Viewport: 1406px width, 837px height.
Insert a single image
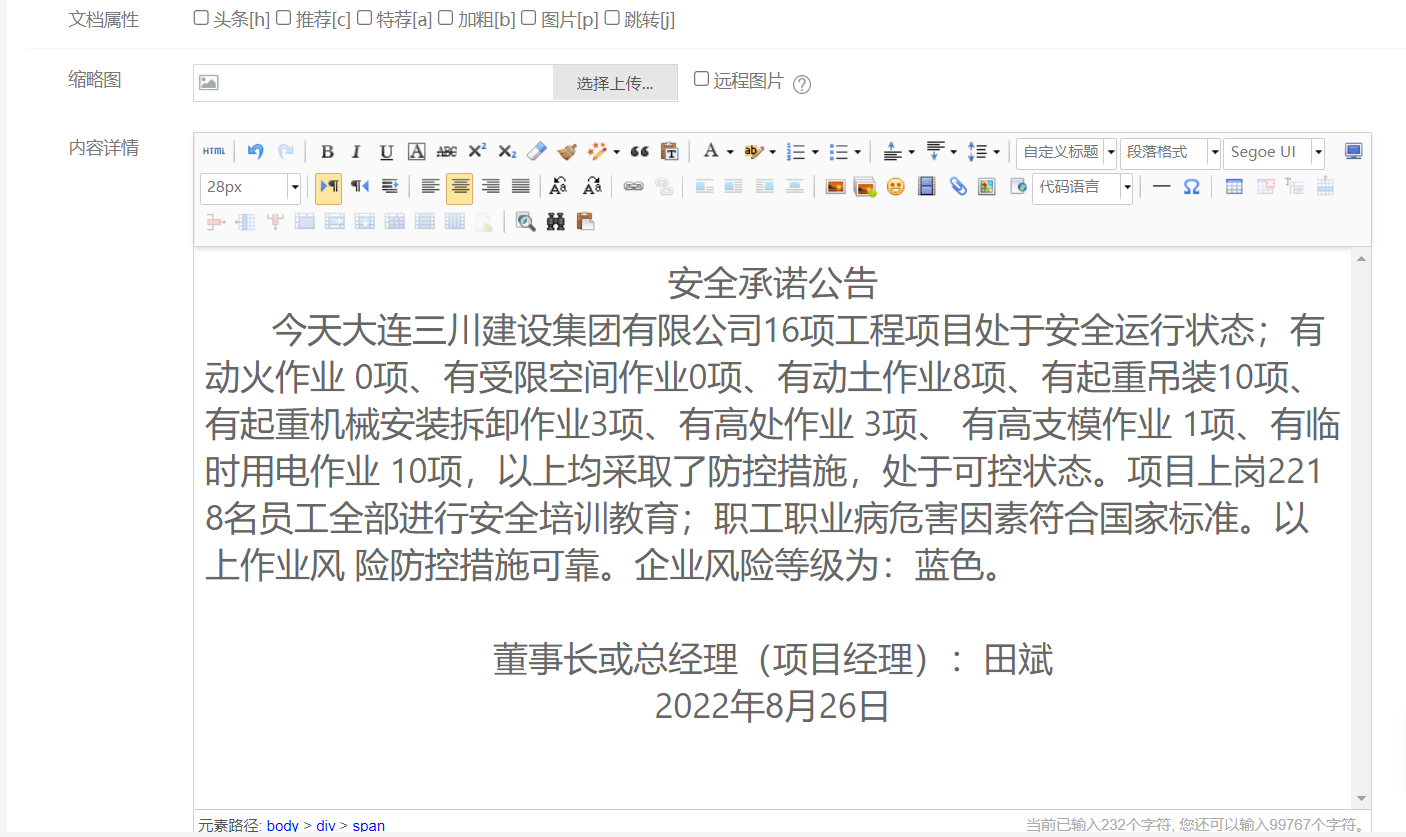(835, 186)
